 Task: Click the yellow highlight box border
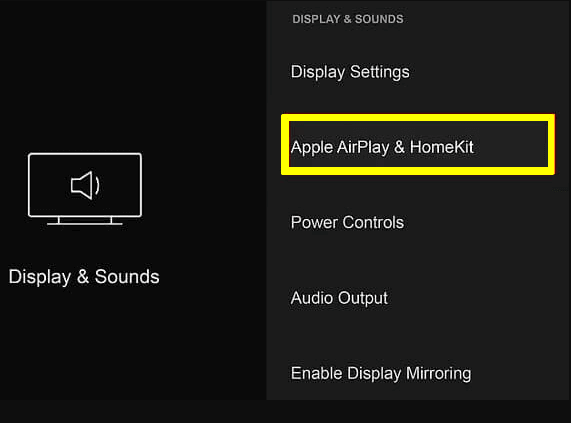click(418, 118)
